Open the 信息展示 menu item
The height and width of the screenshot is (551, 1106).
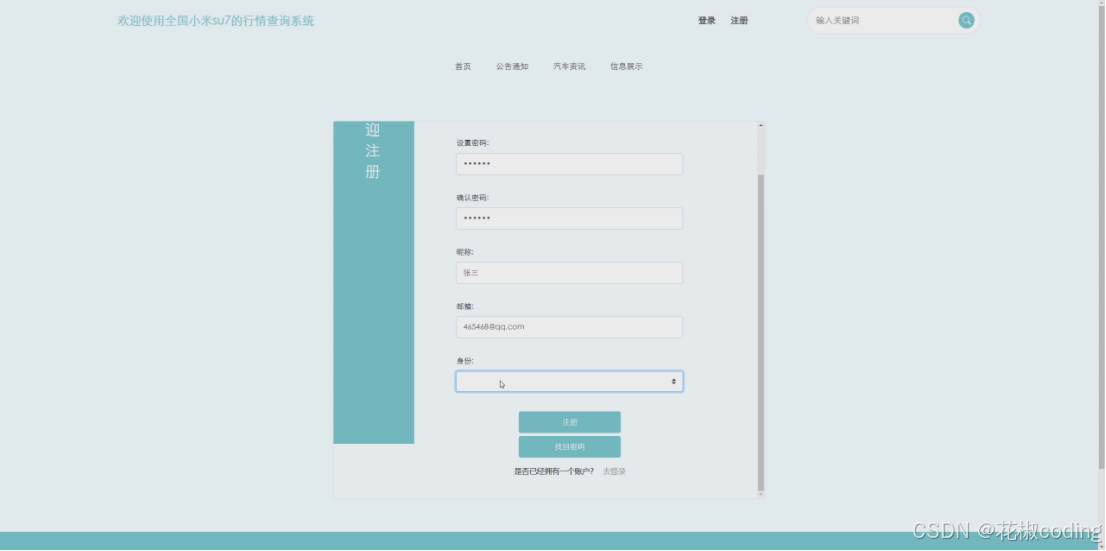[x=626, y=66]
